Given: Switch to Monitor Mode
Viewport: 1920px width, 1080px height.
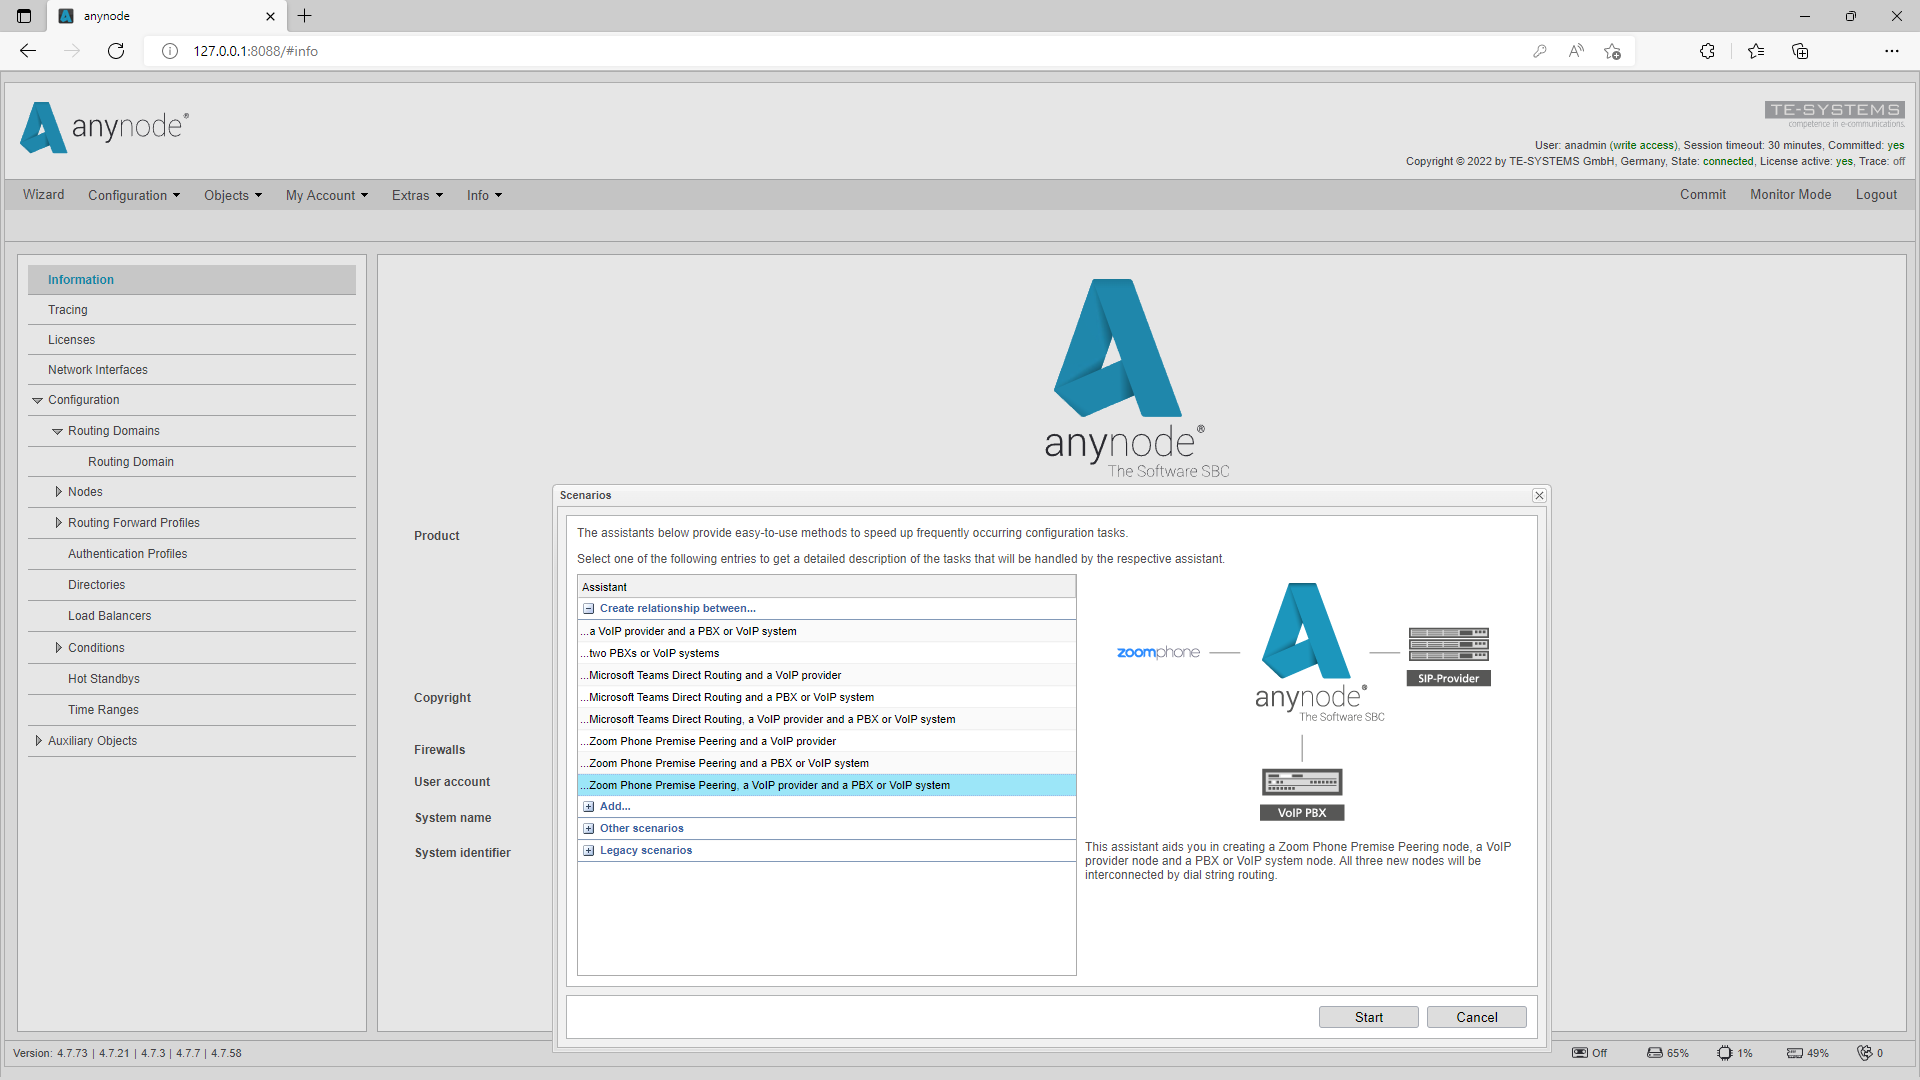Looking at the screenshot, I should [x=1790, y=195].
